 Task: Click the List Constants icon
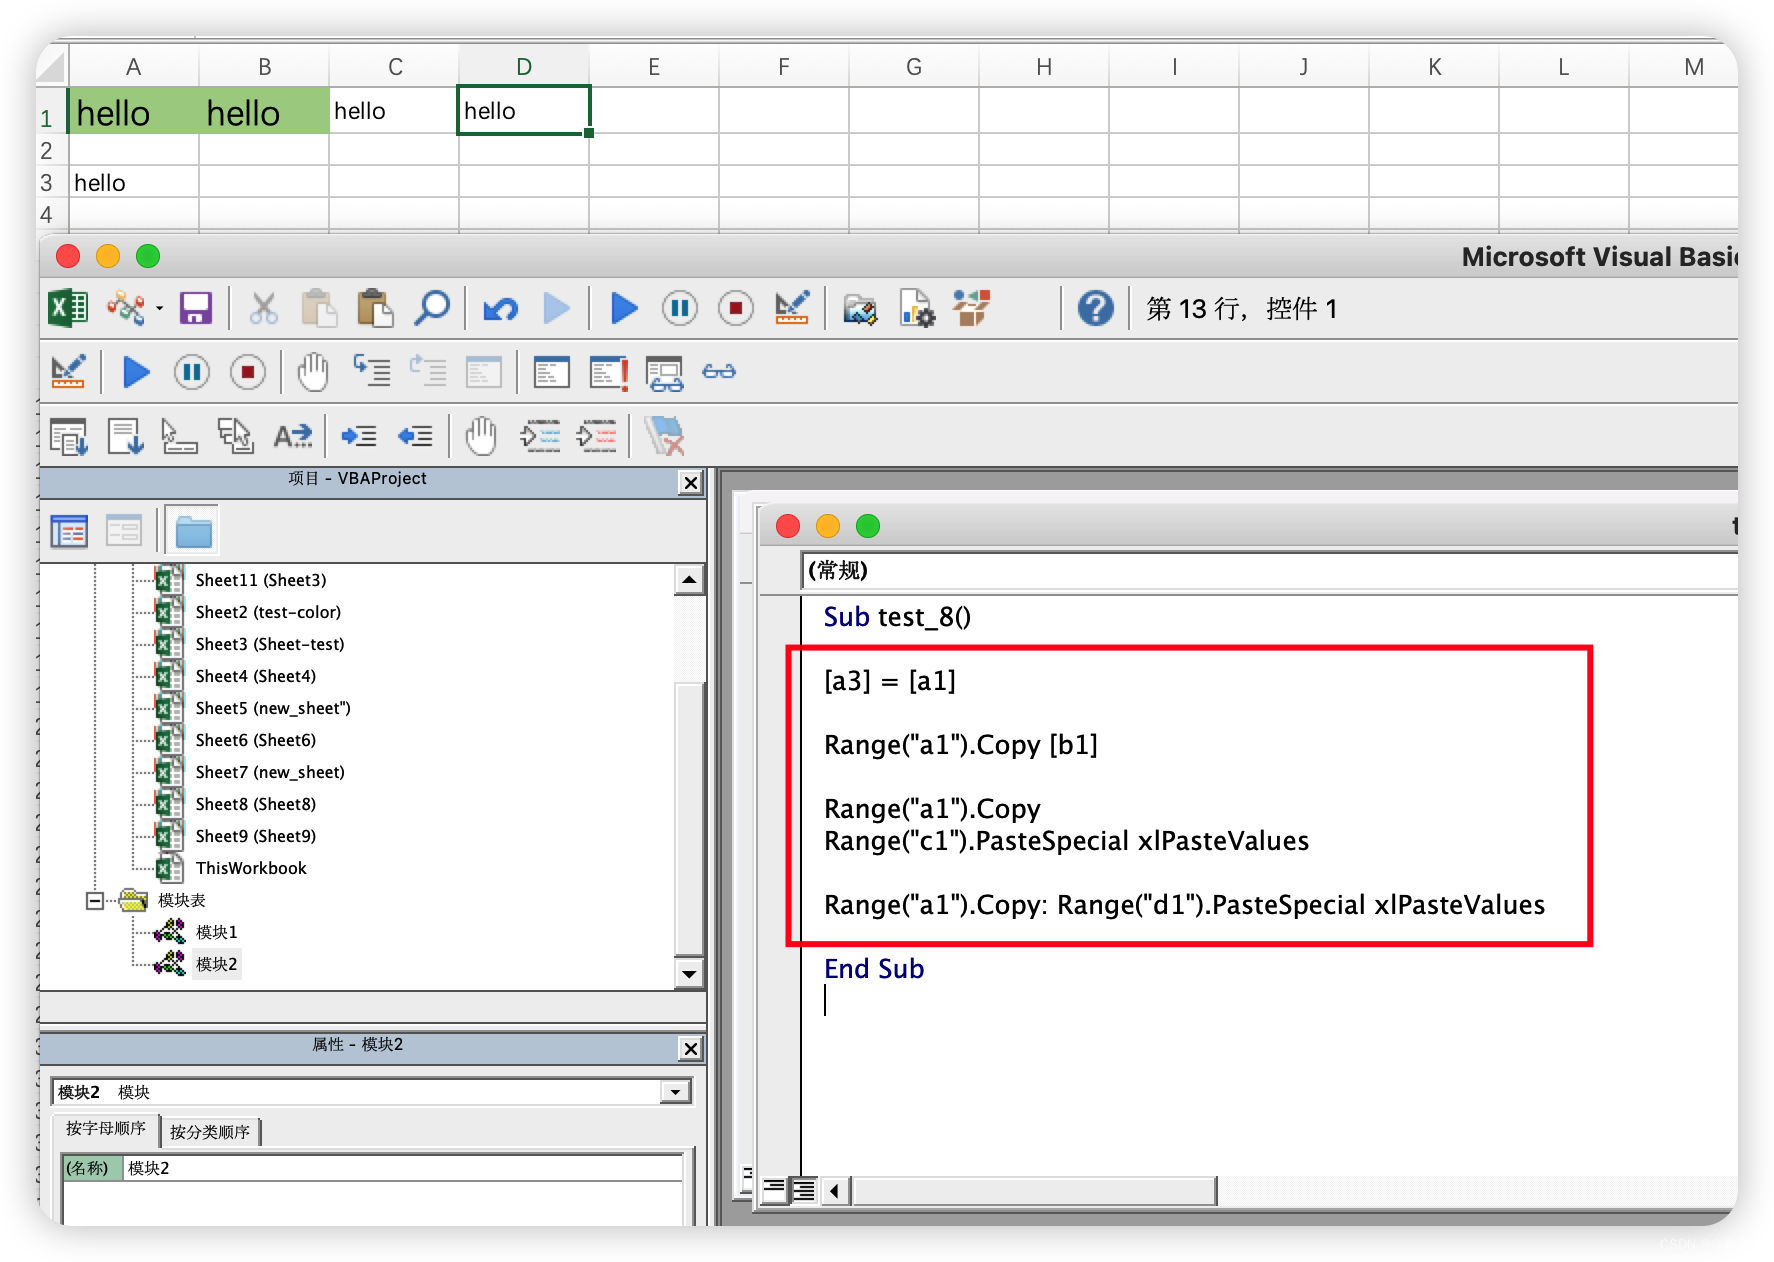click(x=126, y=436)
